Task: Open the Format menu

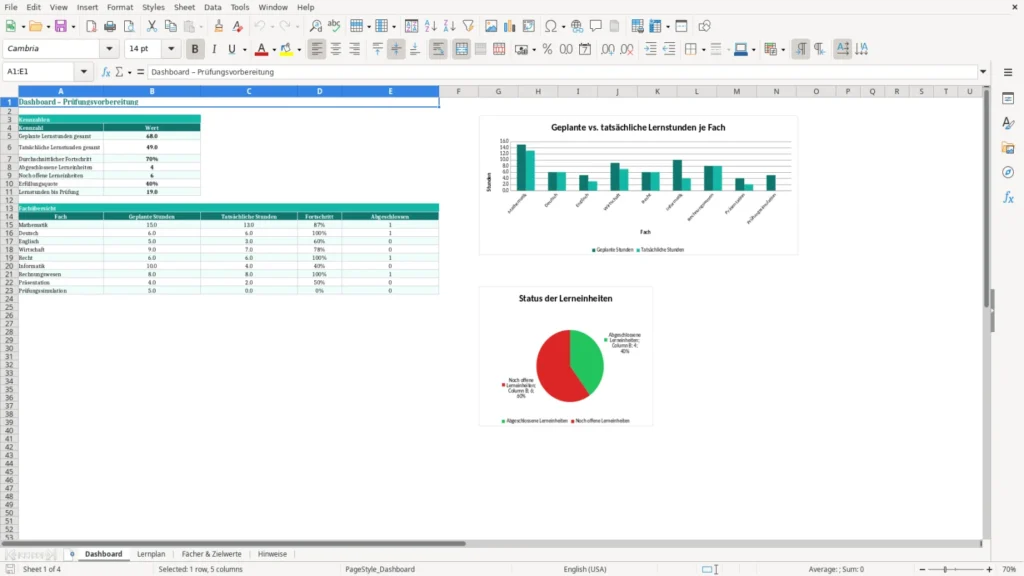Action: [x=120, y=7]
